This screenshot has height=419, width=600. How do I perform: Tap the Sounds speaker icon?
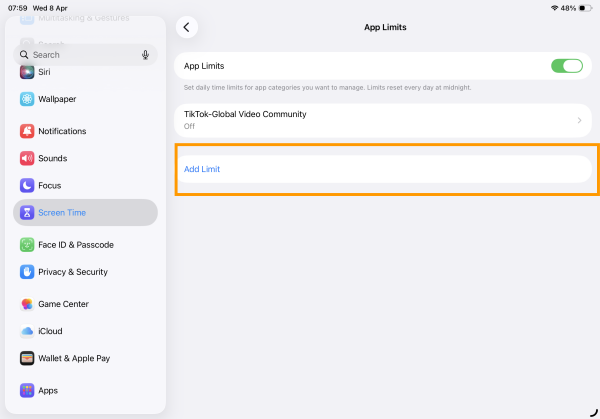click(27, 158)
